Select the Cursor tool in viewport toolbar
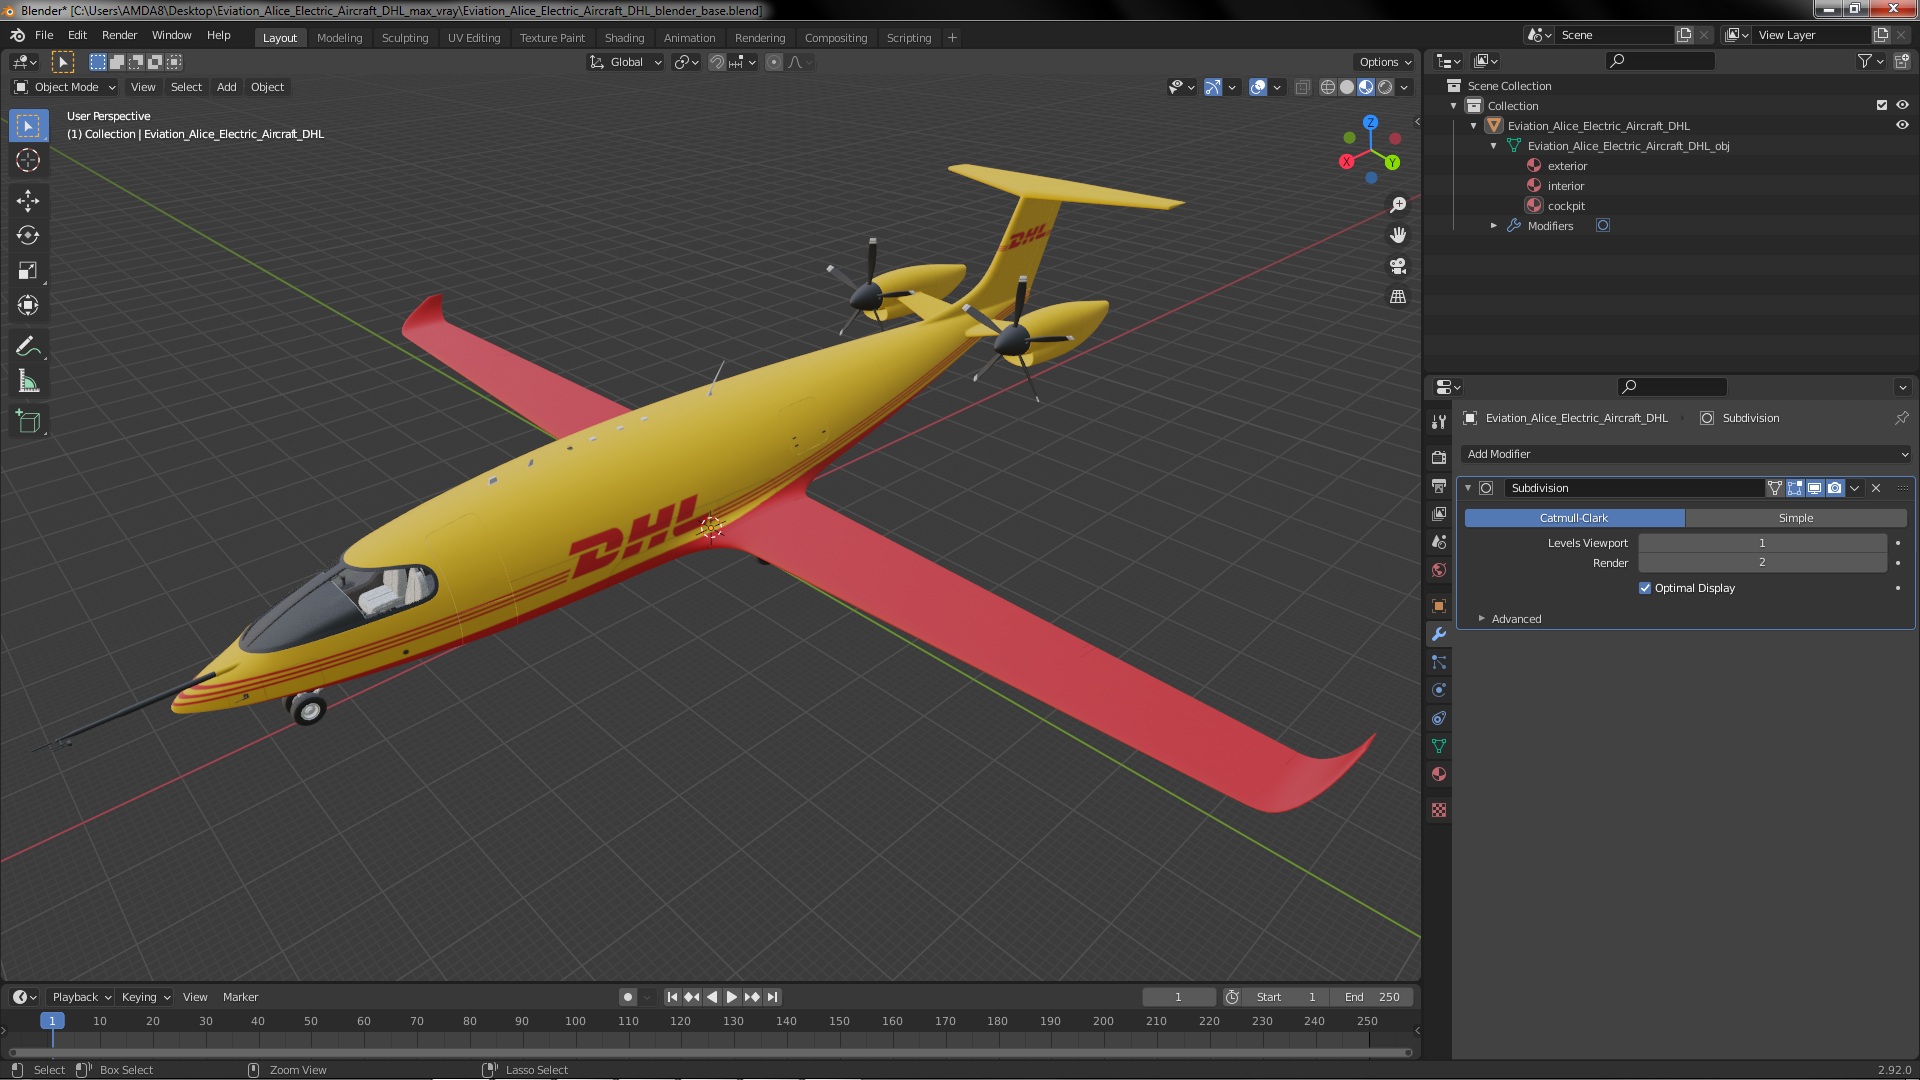Image resolution: width=1920 pixels, height=1080 pixels. click(x=28, y=160)
